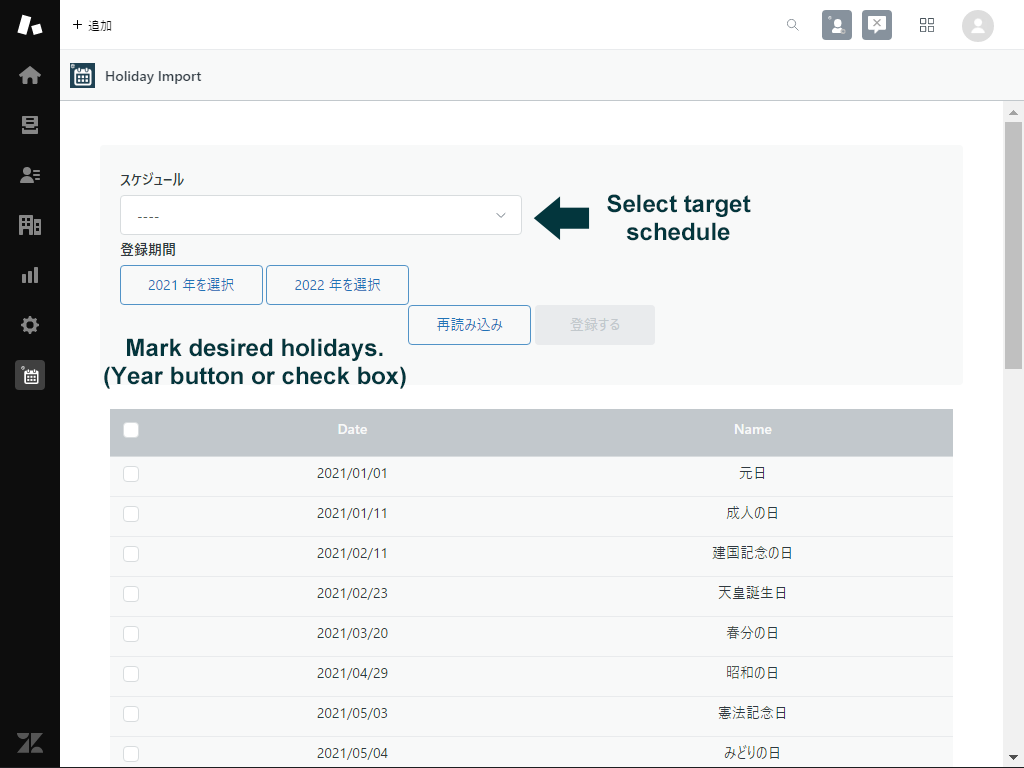
Task: Open the Organizations section in the sidebar
Action: [x=30, y=225]
